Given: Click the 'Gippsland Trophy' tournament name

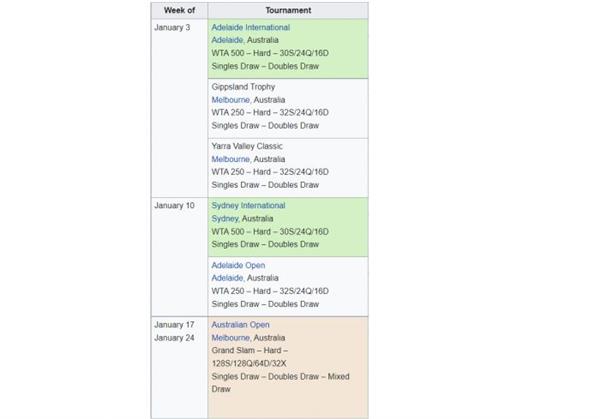Looking at the screenshot, I should [x=243, y=87].
